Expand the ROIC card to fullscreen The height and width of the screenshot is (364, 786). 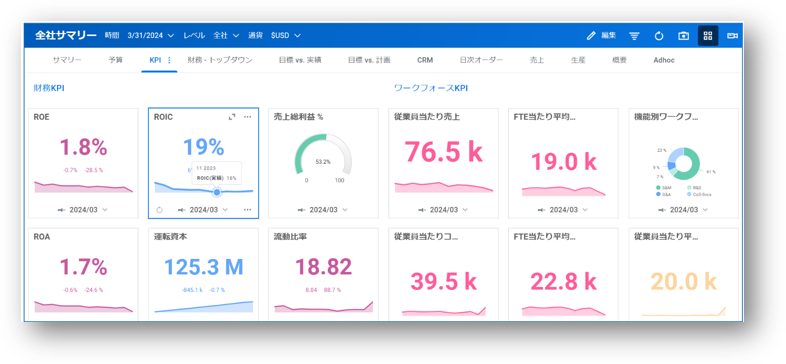(x=232, y=117)
